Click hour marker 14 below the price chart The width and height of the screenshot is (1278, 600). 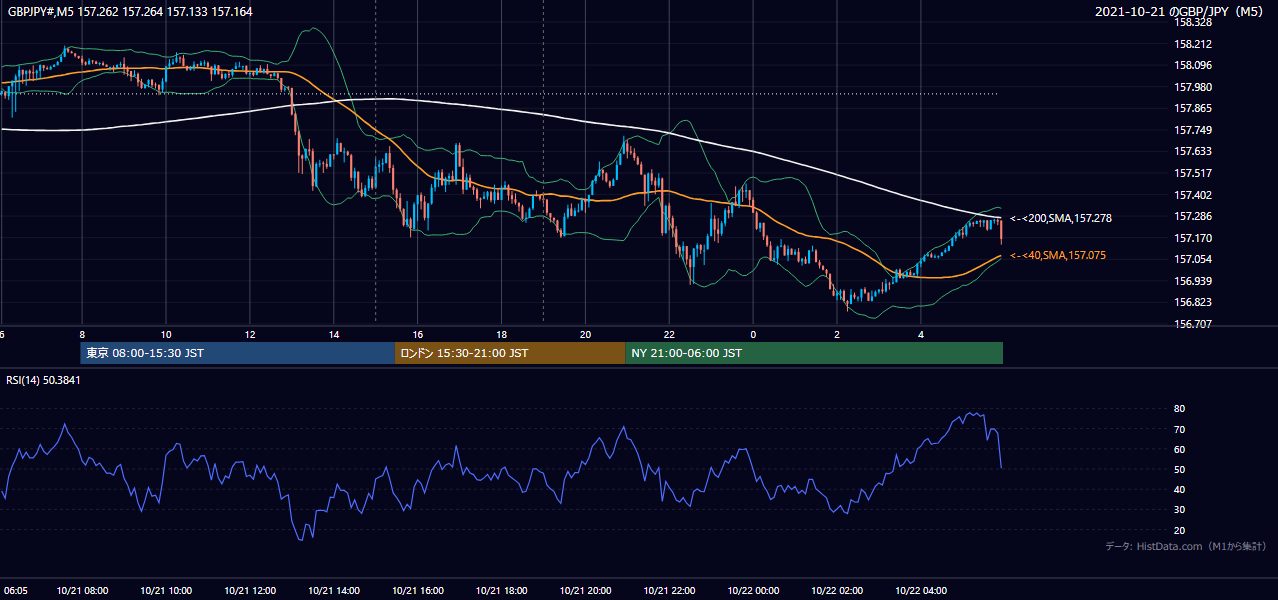[334, 334]
